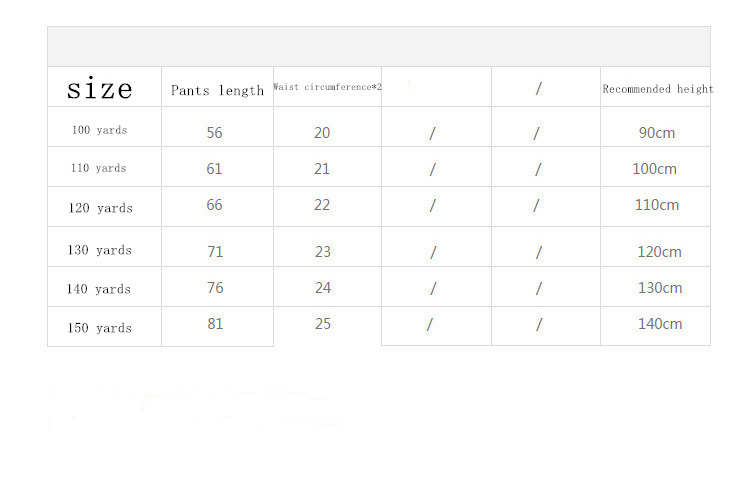Click the "140 yards" size cell

(99, 289)
